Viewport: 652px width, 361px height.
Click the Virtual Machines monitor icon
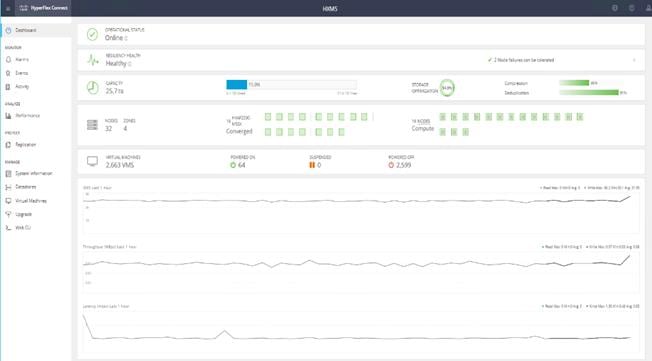92,161
